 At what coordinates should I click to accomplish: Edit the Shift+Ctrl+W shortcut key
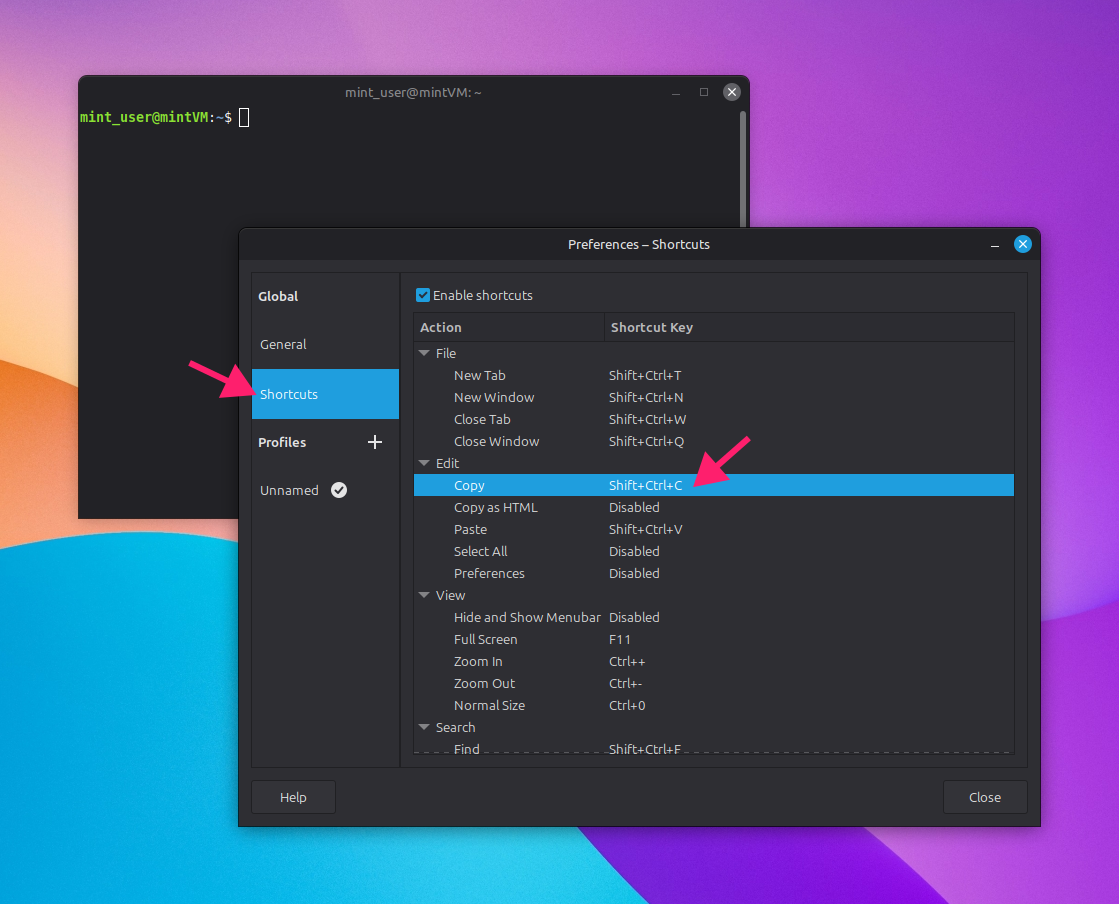pyautogui.click(x=647, y=420)
